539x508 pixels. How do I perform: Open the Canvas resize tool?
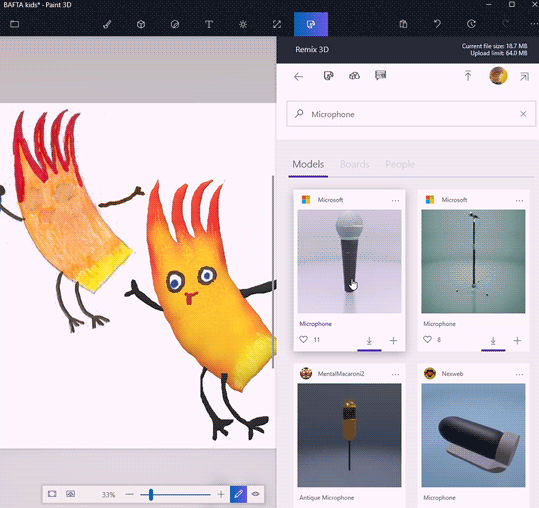[x=277, y=24]
